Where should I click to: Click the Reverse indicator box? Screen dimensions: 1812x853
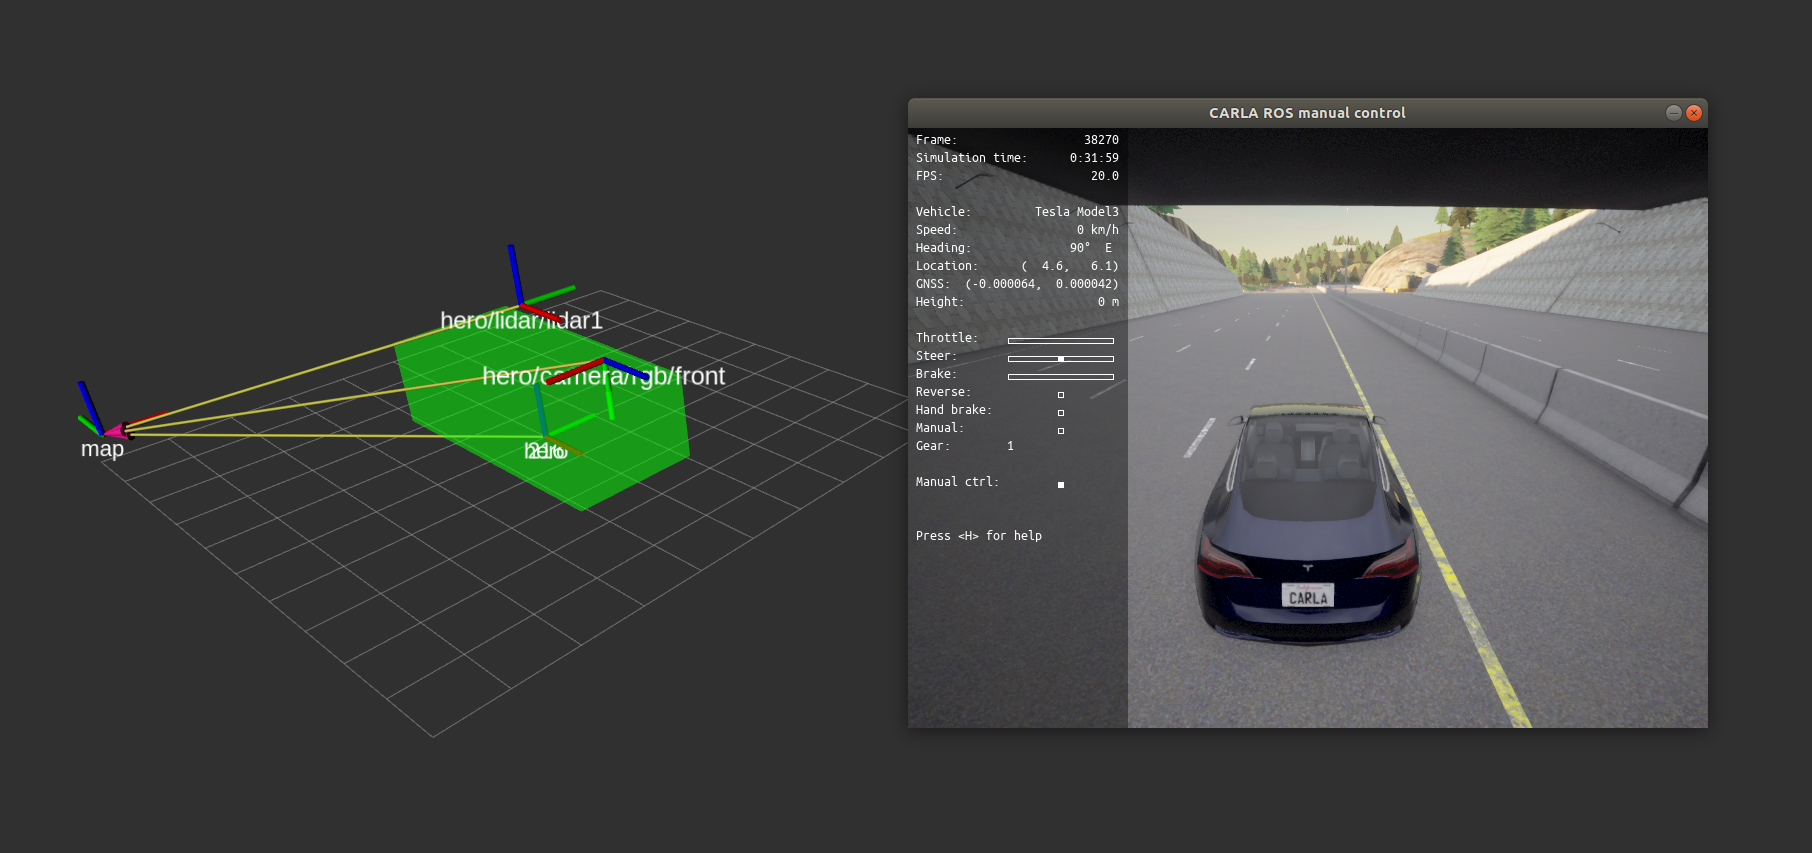click(x=1061, y=395)
